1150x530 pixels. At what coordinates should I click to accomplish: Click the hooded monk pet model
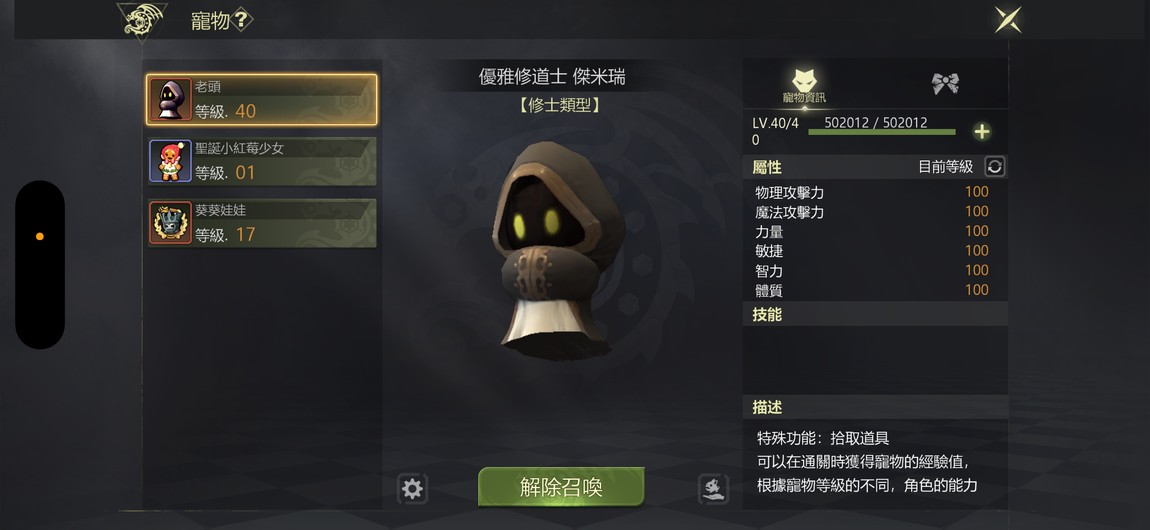557,249
